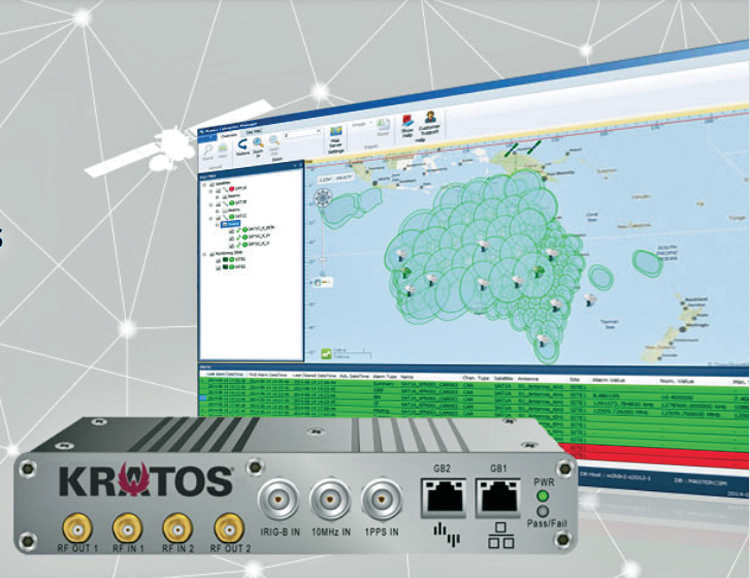Click the green map icon at the map's bottom-left

pos(327,353)
